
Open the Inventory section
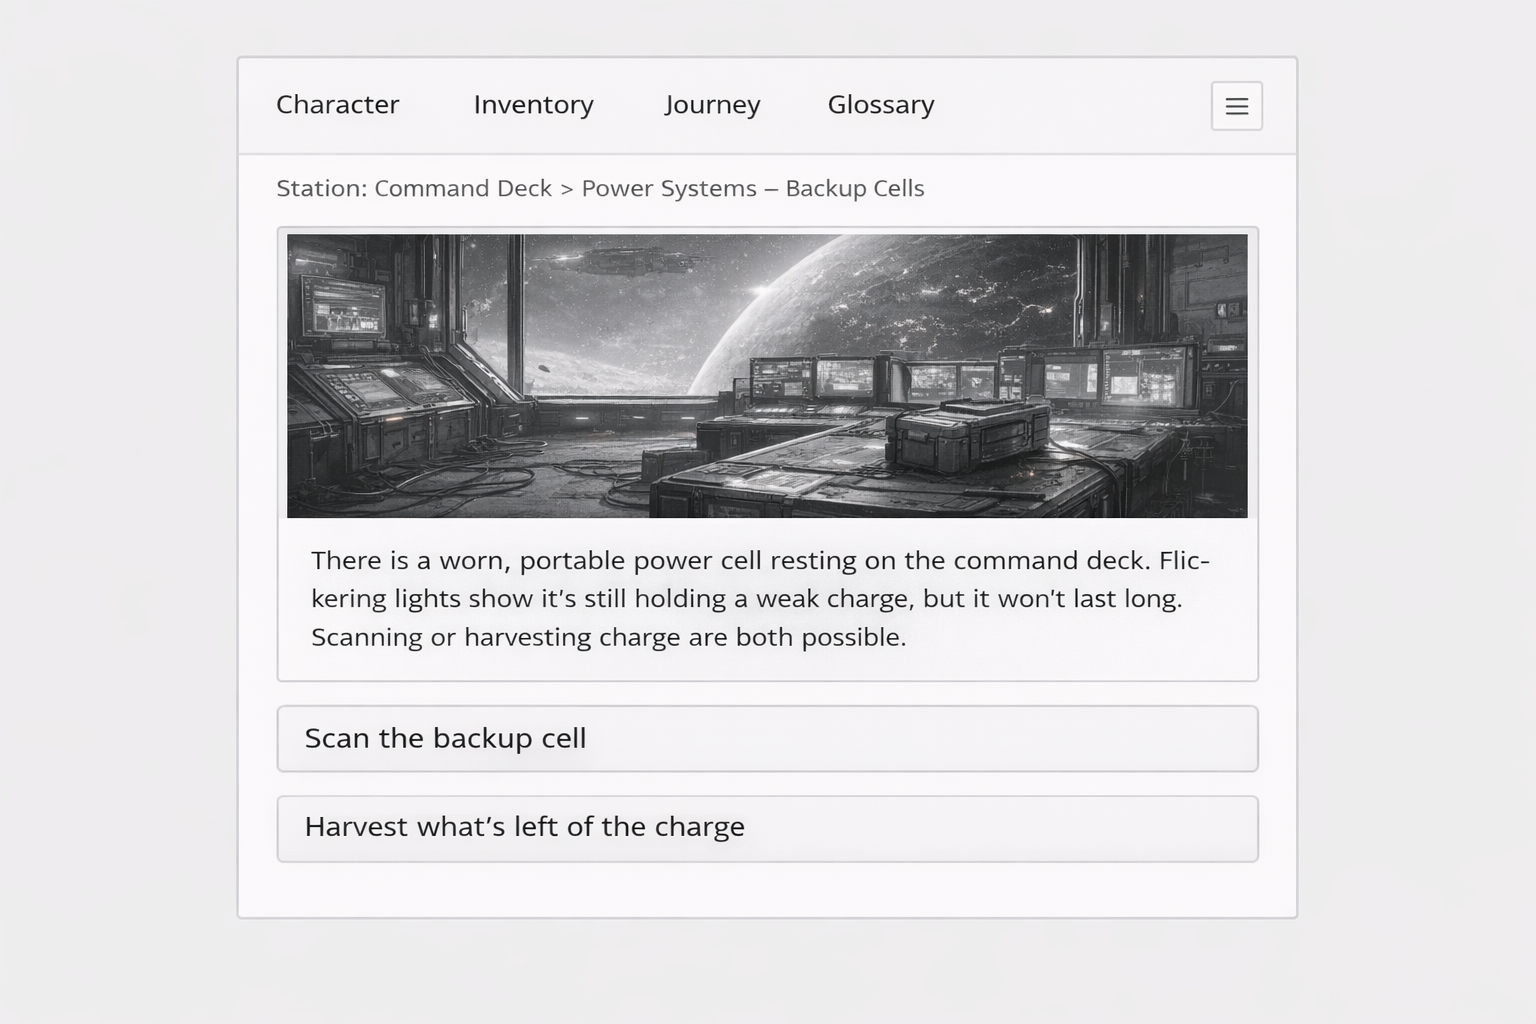[x=533, y=105]
